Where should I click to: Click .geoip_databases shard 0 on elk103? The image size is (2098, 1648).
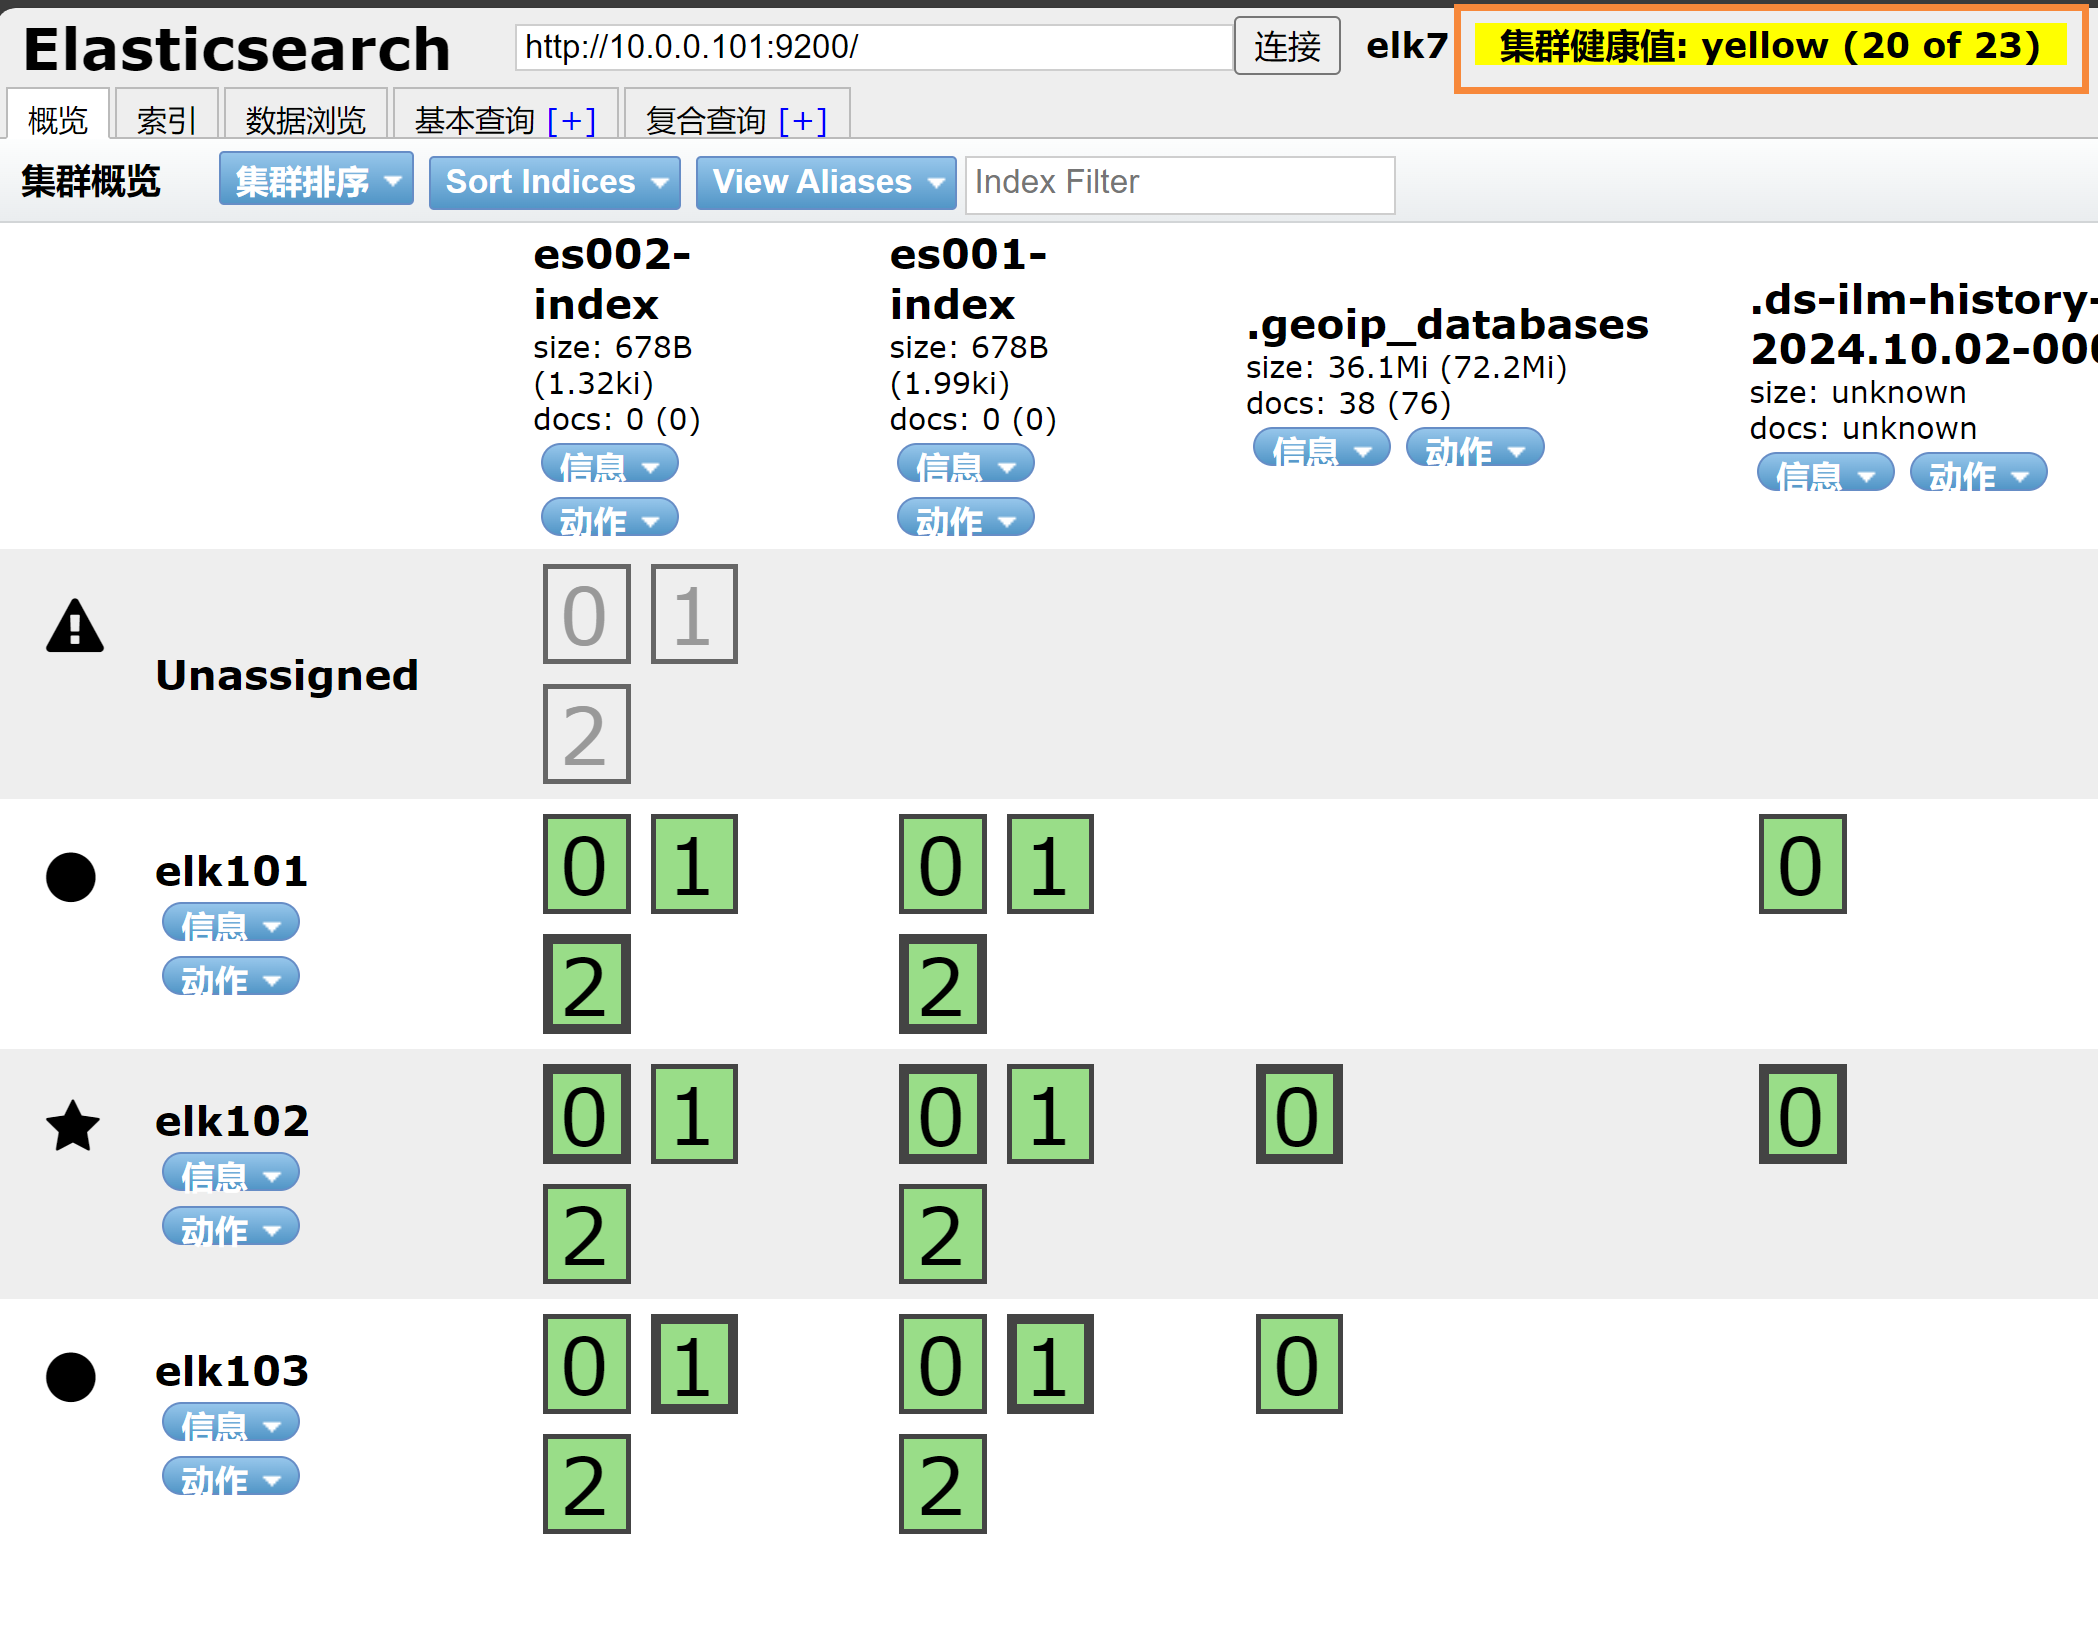[x=1299, y=1364]
